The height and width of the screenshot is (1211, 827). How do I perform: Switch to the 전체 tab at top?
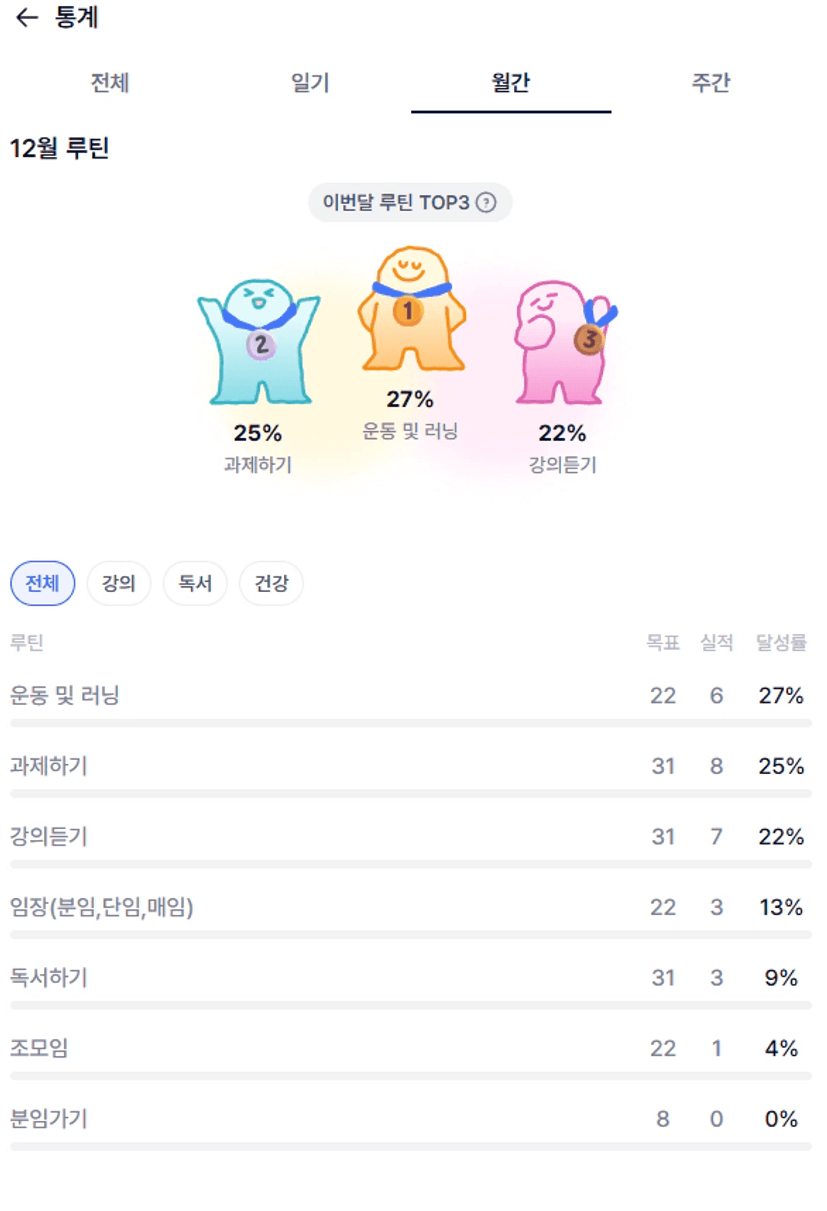point(110,83)
